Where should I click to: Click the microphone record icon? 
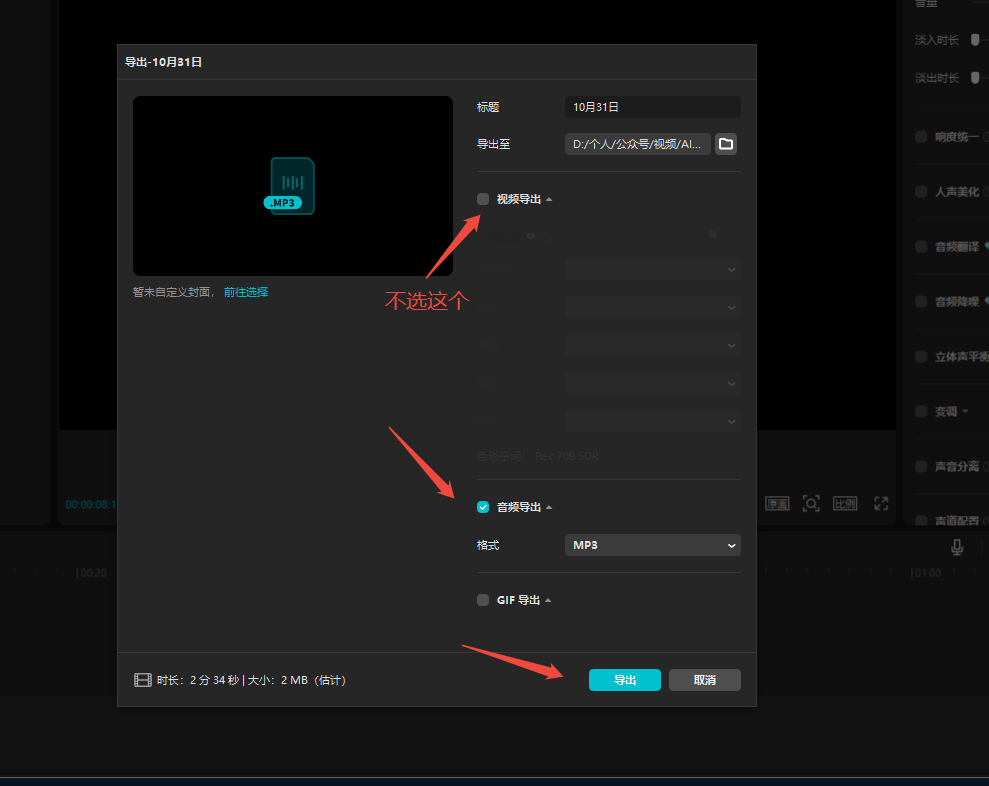[x=956, y=547]
